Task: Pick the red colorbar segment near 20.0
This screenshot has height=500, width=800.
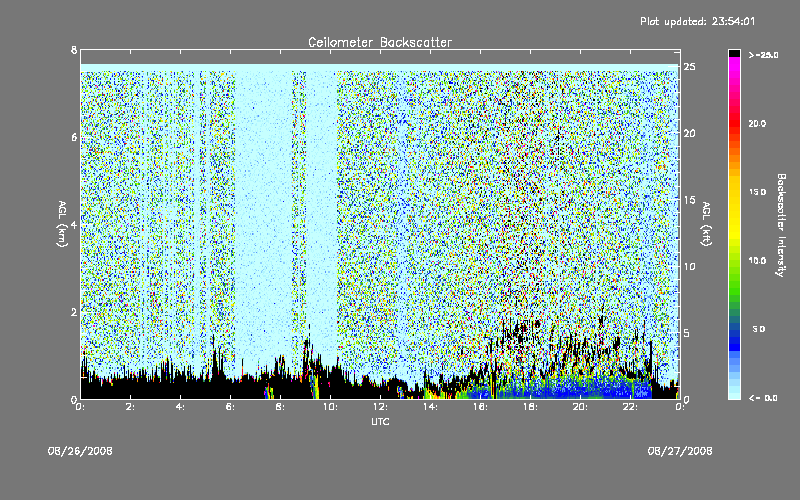Action: 734,123
